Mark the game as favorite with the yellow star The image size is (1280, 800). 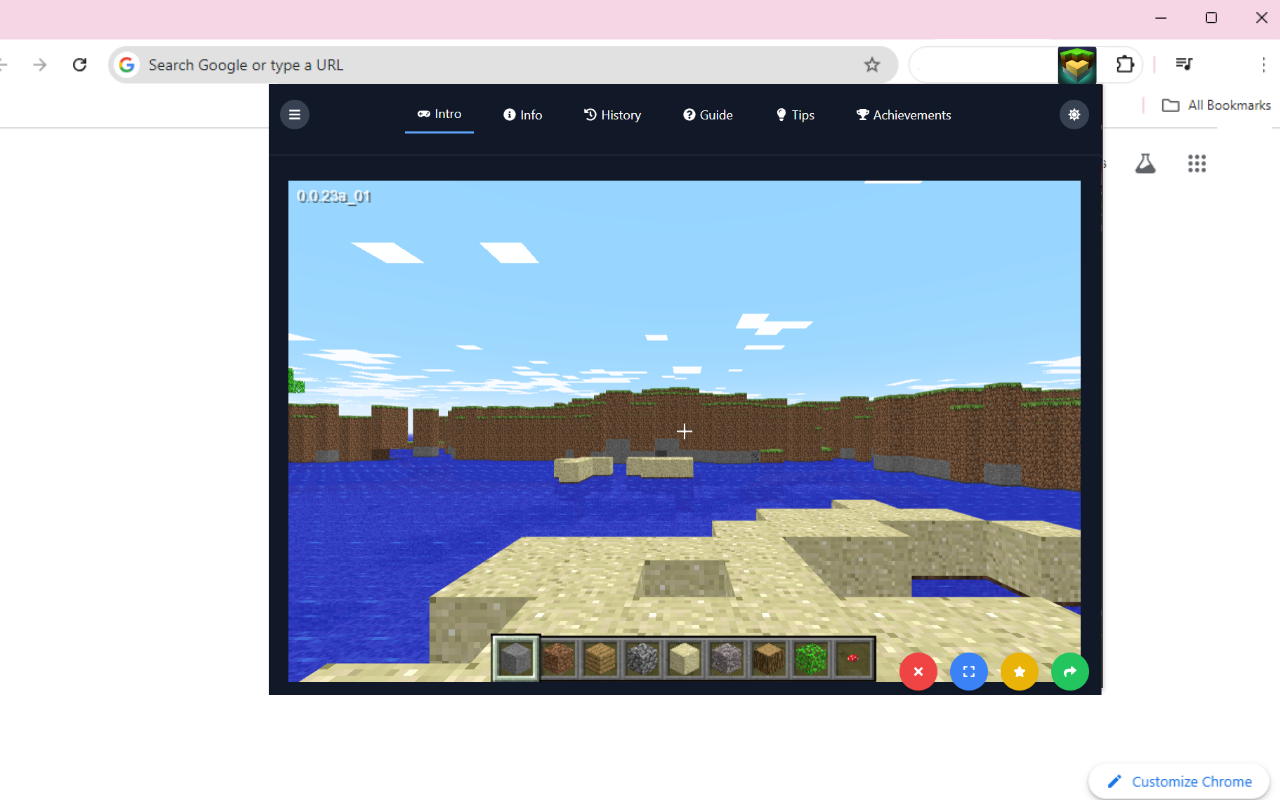click(1019, 671)
